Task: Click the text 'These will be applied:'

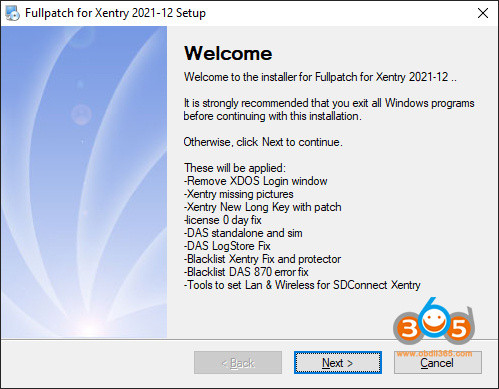Action: click(235, 168)
